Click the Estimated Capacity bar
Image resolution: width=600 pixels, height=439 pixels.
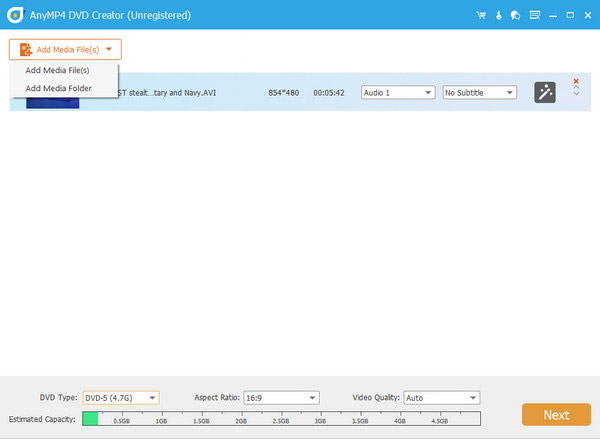pyautogui.click(x=281, y=419)
